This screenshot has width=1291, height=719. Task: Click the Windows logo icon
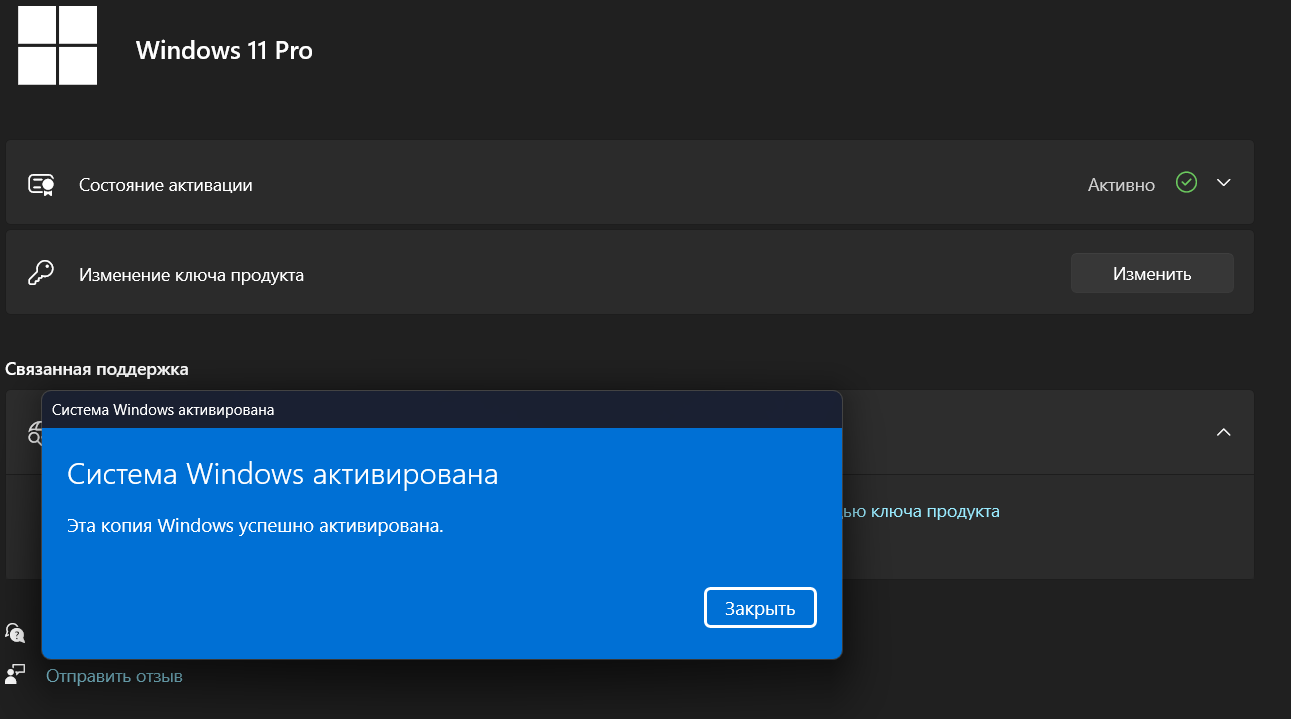(x=57, y=45)
